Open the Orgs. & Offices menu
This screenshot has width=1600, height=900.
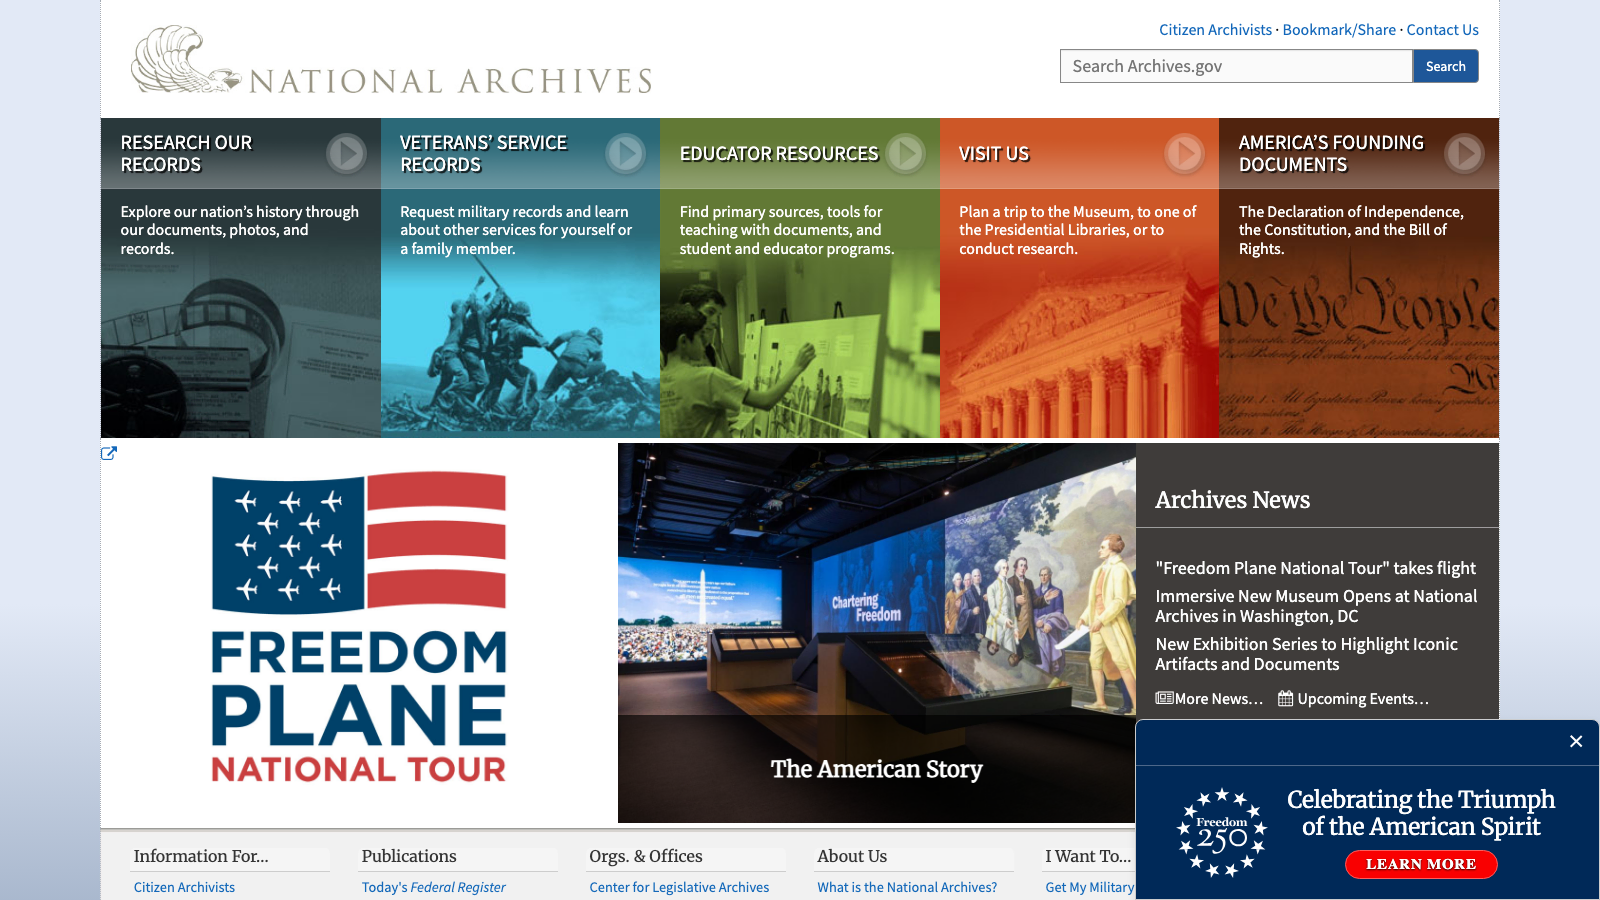646,856
